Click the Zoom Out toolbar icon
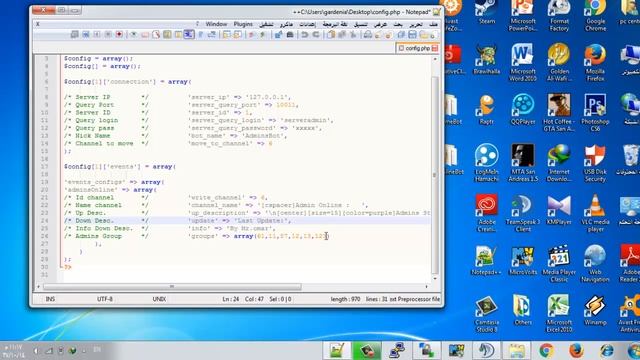 (x=251, y=35)
